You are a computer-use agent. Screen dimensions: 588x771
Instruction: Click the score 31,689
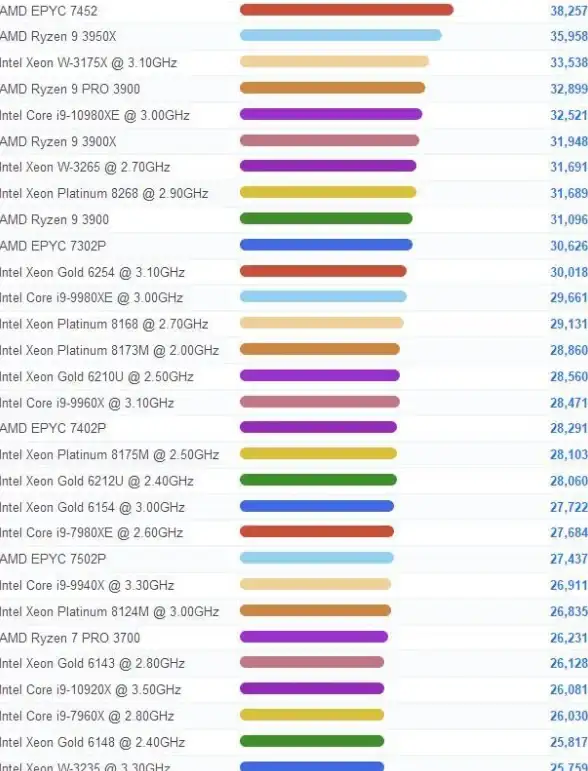tap(569, 193)
